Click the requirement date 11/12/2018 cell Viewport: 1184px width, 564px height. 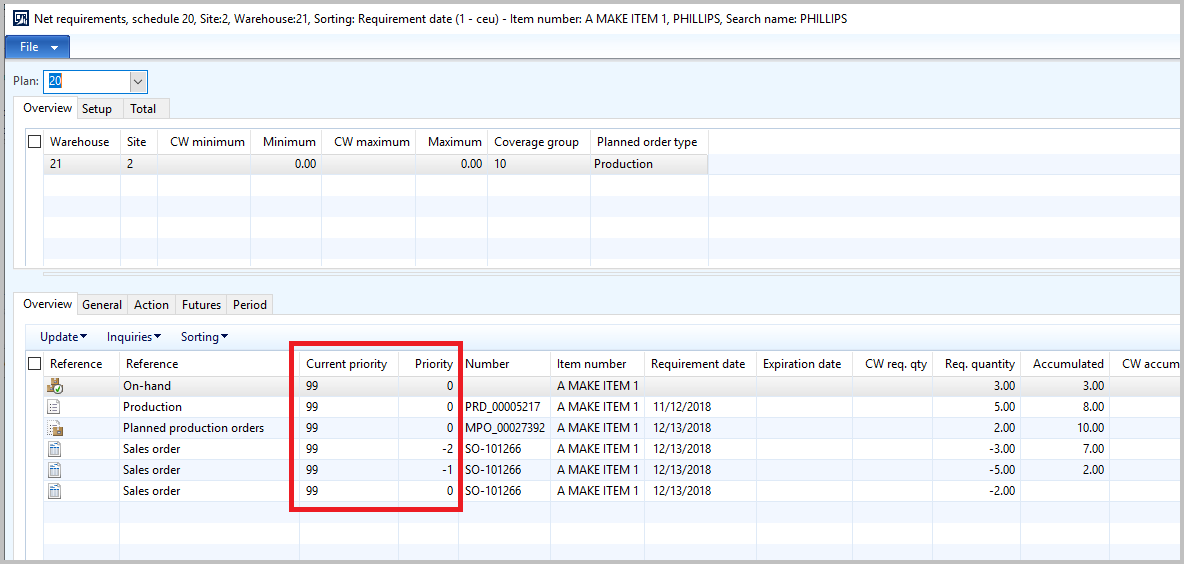700,407
